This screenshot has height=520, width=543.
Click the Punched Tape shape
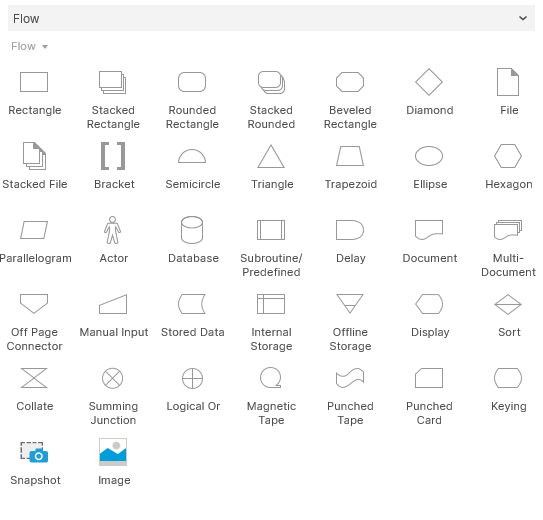[x=350, y=378]
